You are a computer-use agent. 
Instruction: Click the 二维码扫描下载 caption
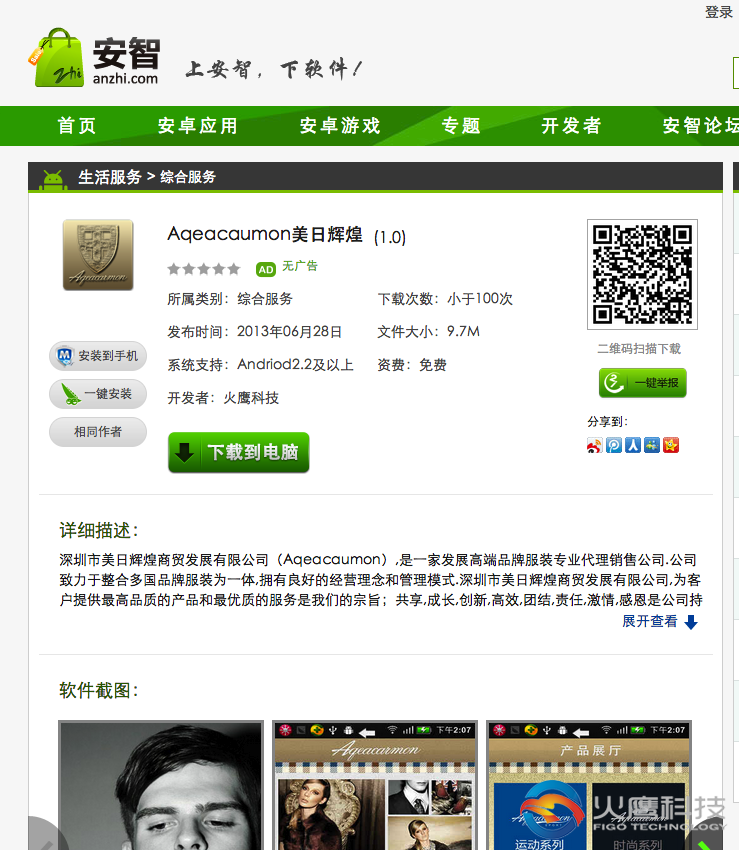tap(639, 349)
